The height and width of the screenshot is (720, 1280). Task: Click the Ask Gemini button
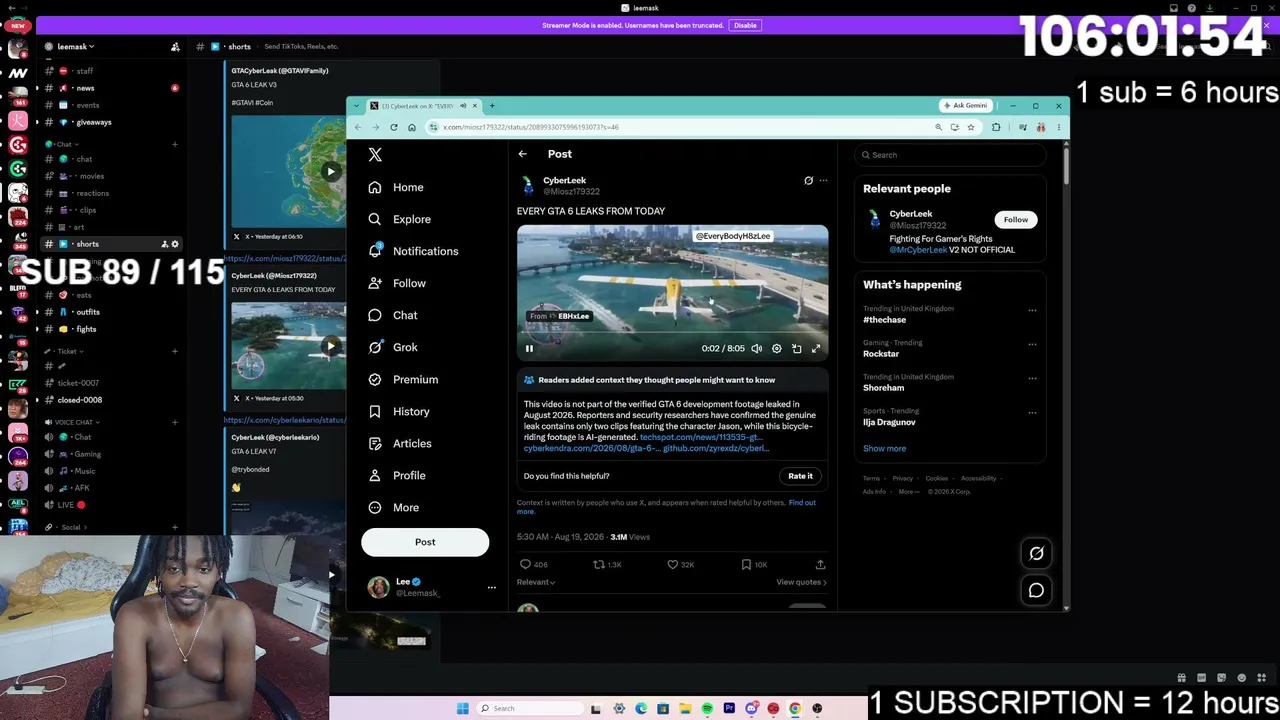(965, 106)
